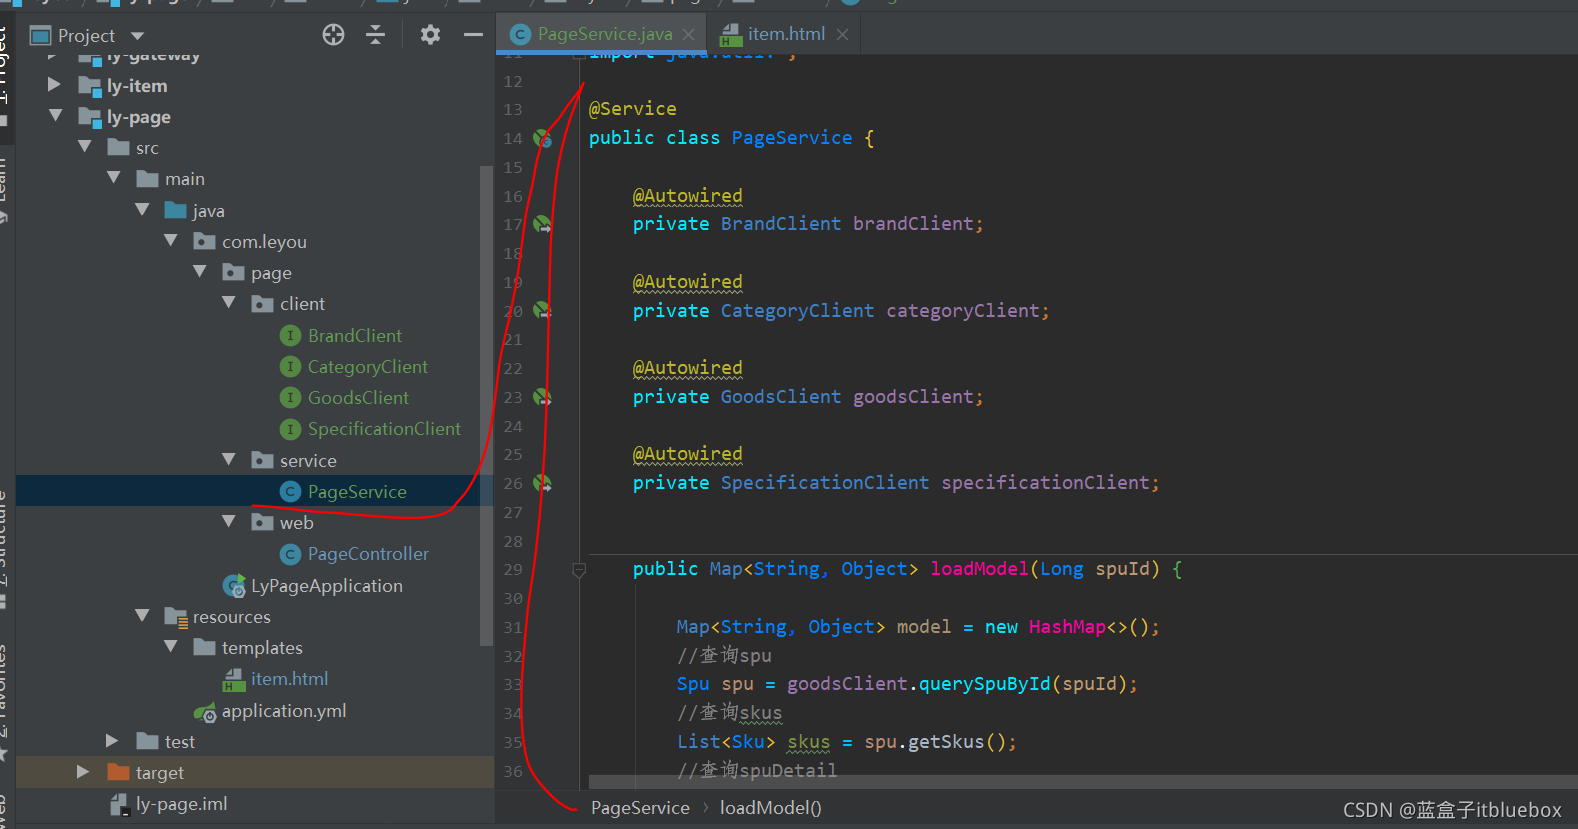Screen dimensions: 1578x829
Task: Collapse the service package
Action: click(229, 460)
